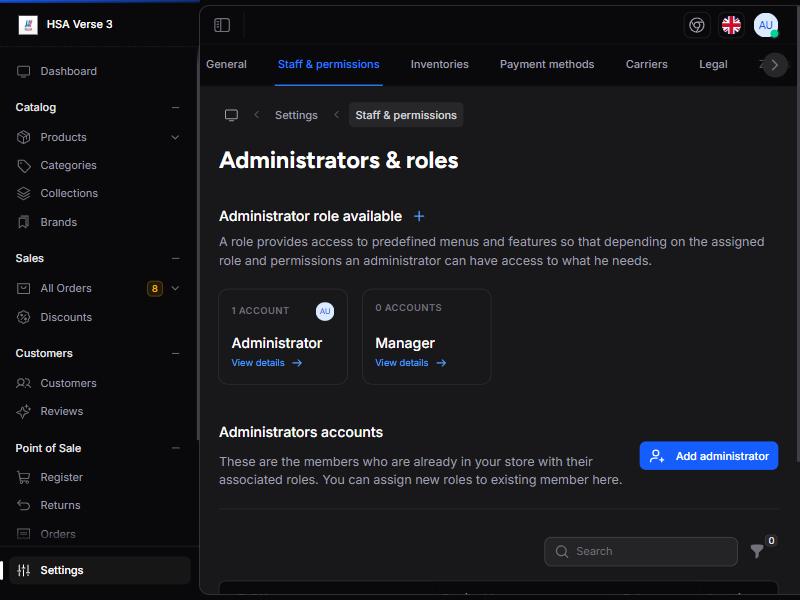Add a new role with plus icon

click(x=419, y=216)
